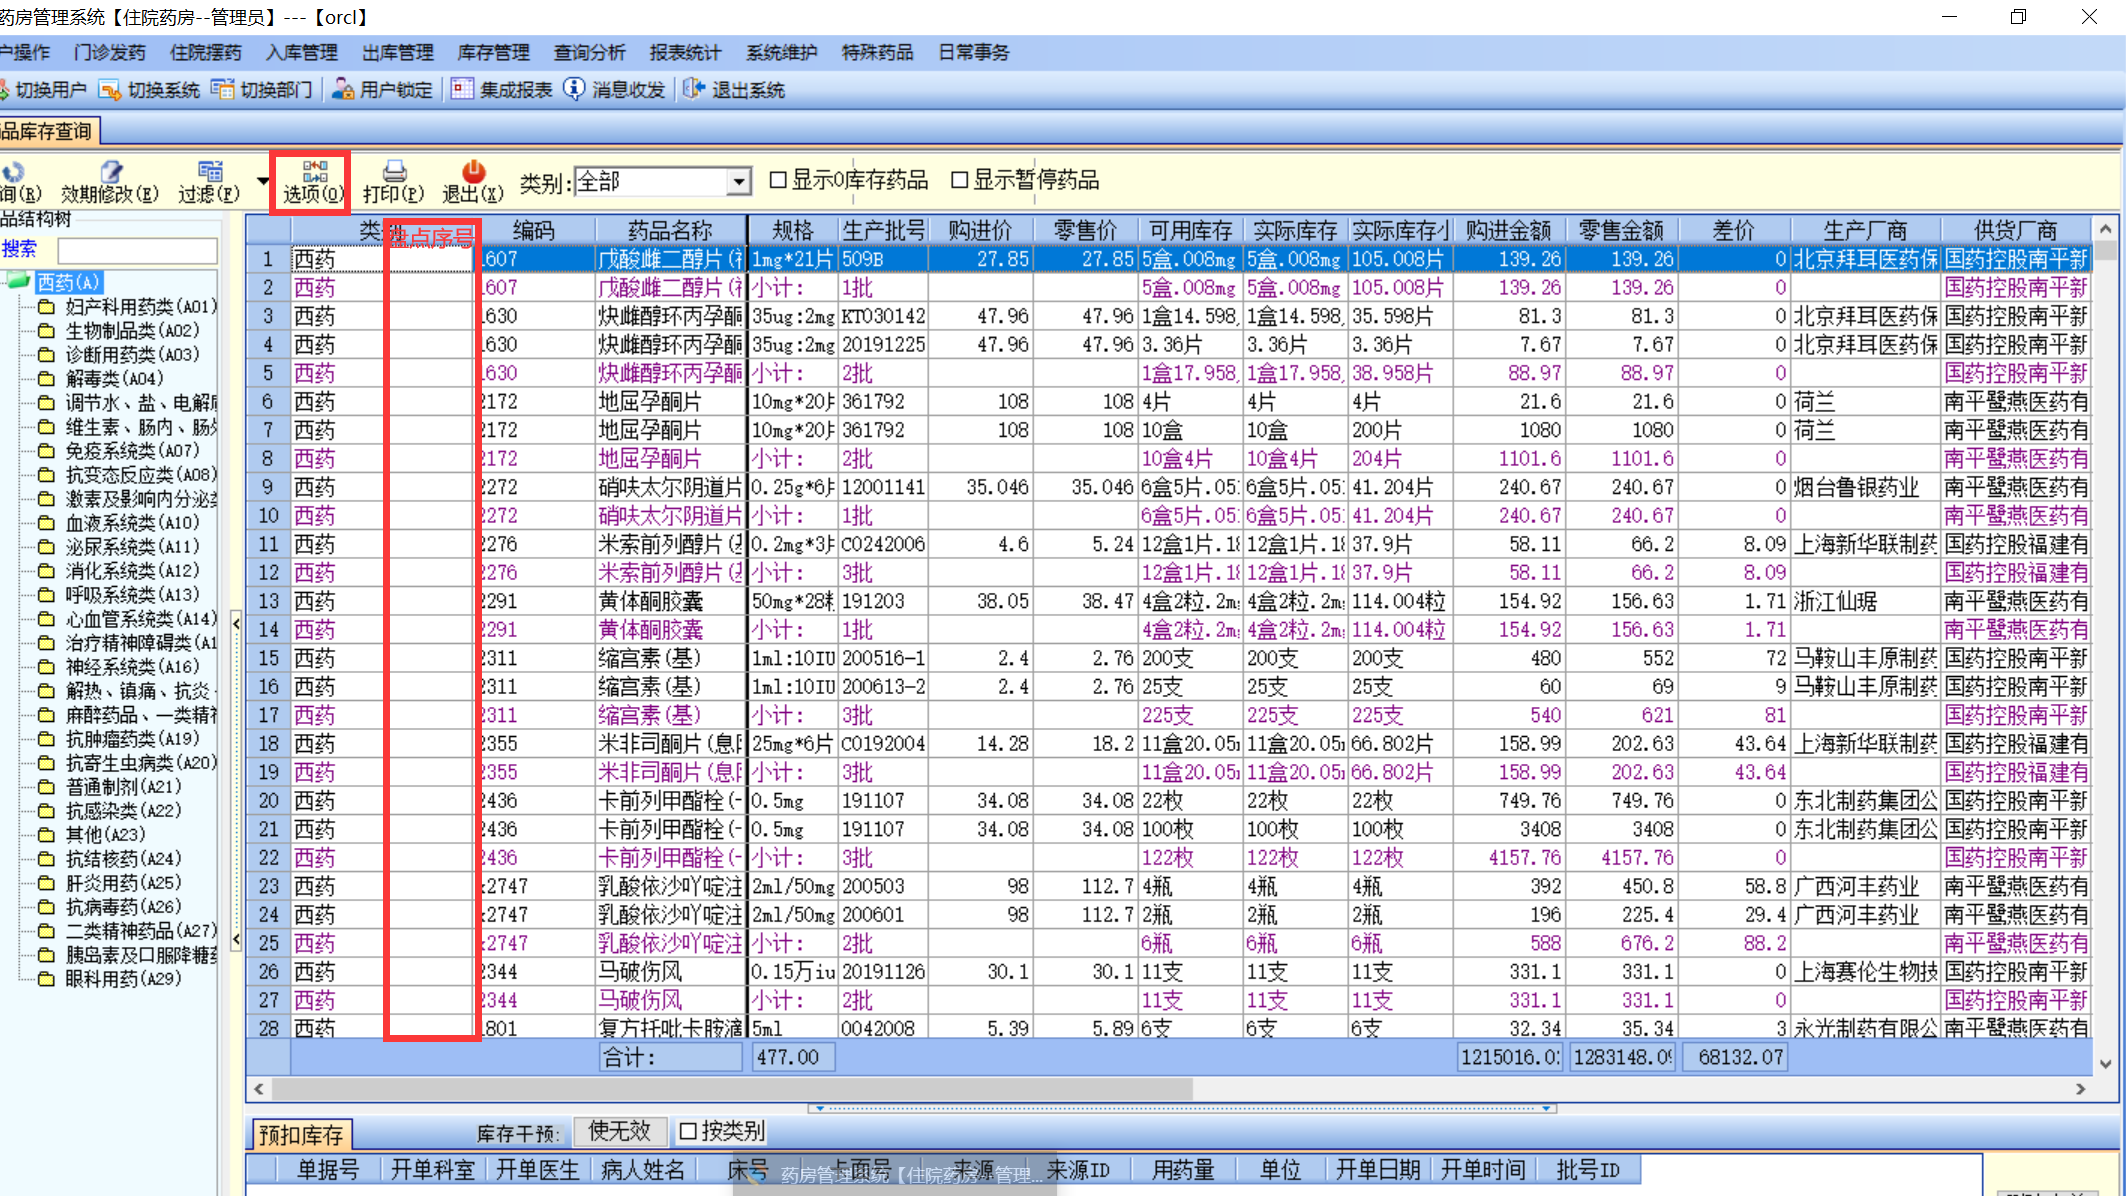Enable 显示0库存药品 checkbox
The image size is (2126, 1196).
point(778,180)
